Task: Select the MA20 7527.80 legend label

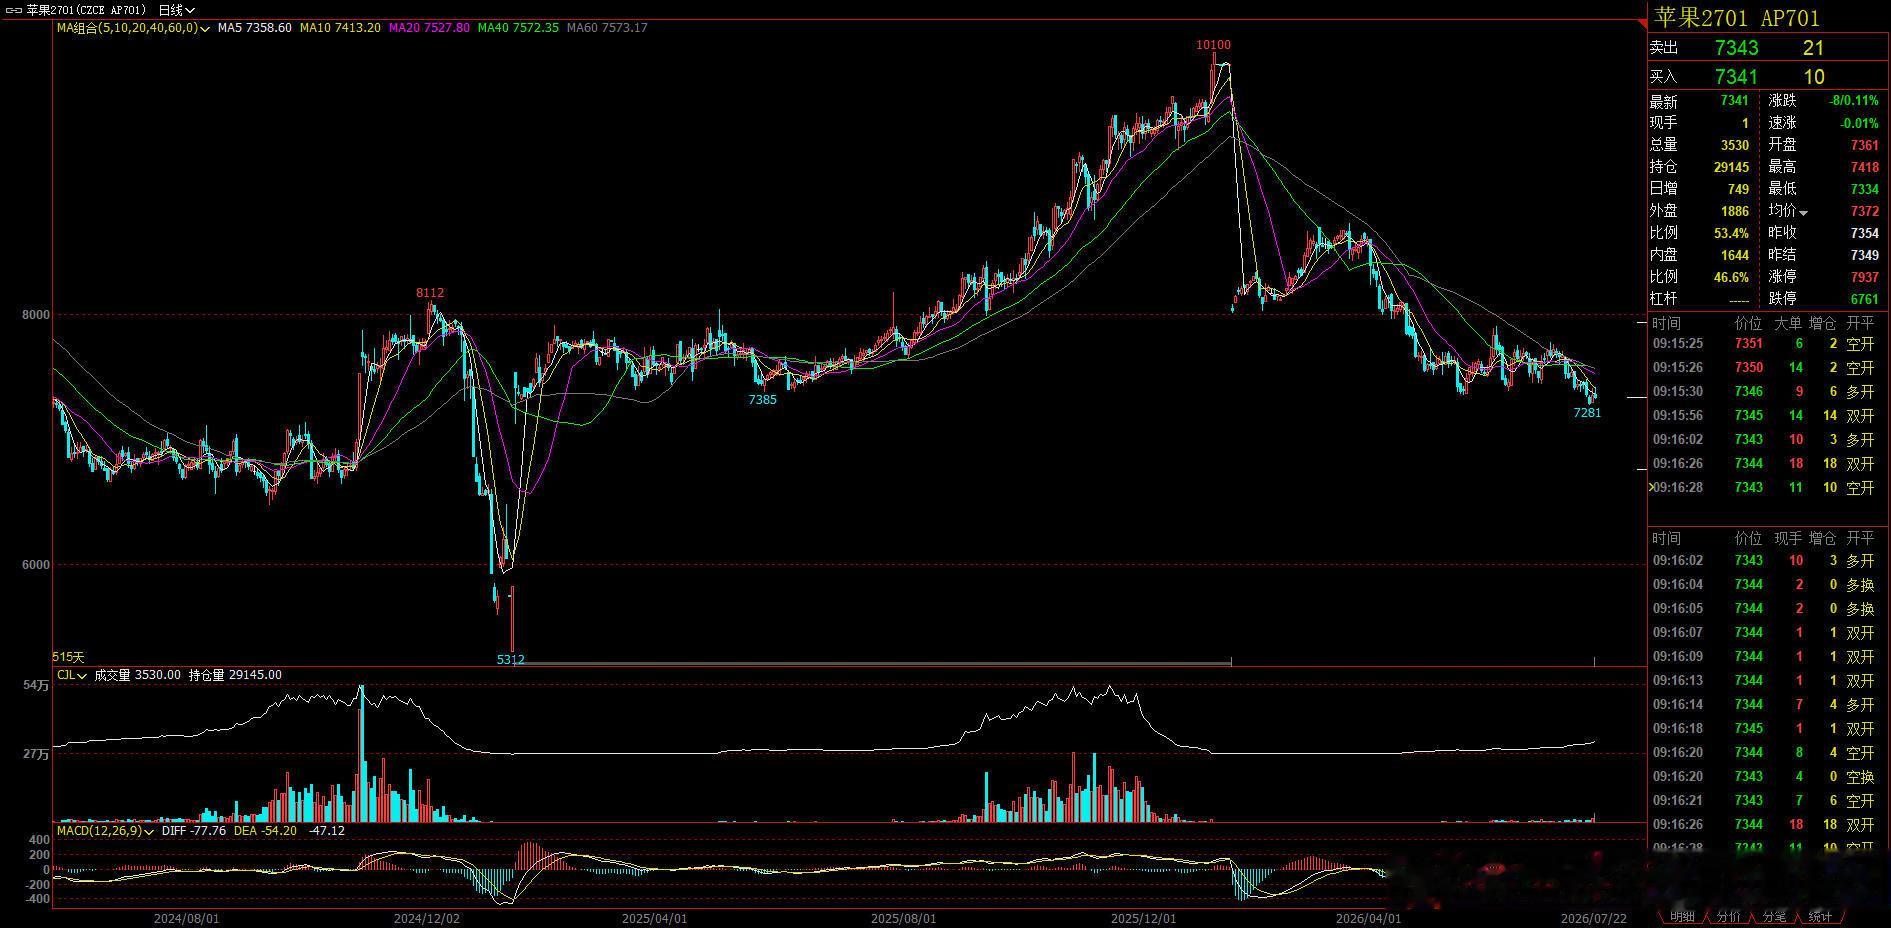Action: [429, 28]
